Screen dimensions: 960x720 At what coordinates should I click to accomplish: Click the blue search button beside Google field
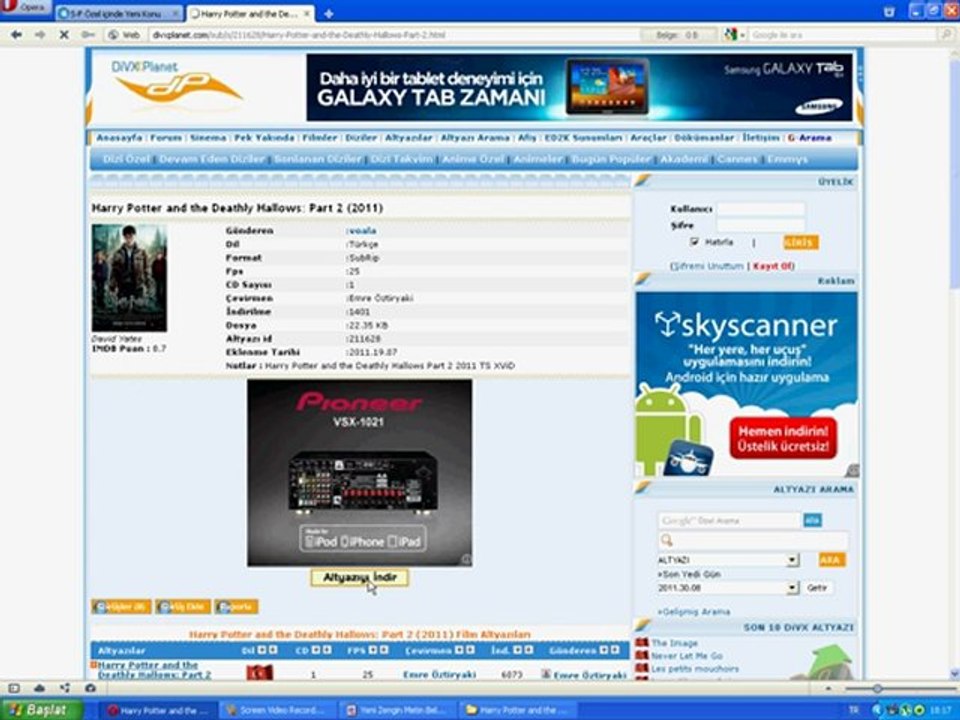(x=812, y=520)
